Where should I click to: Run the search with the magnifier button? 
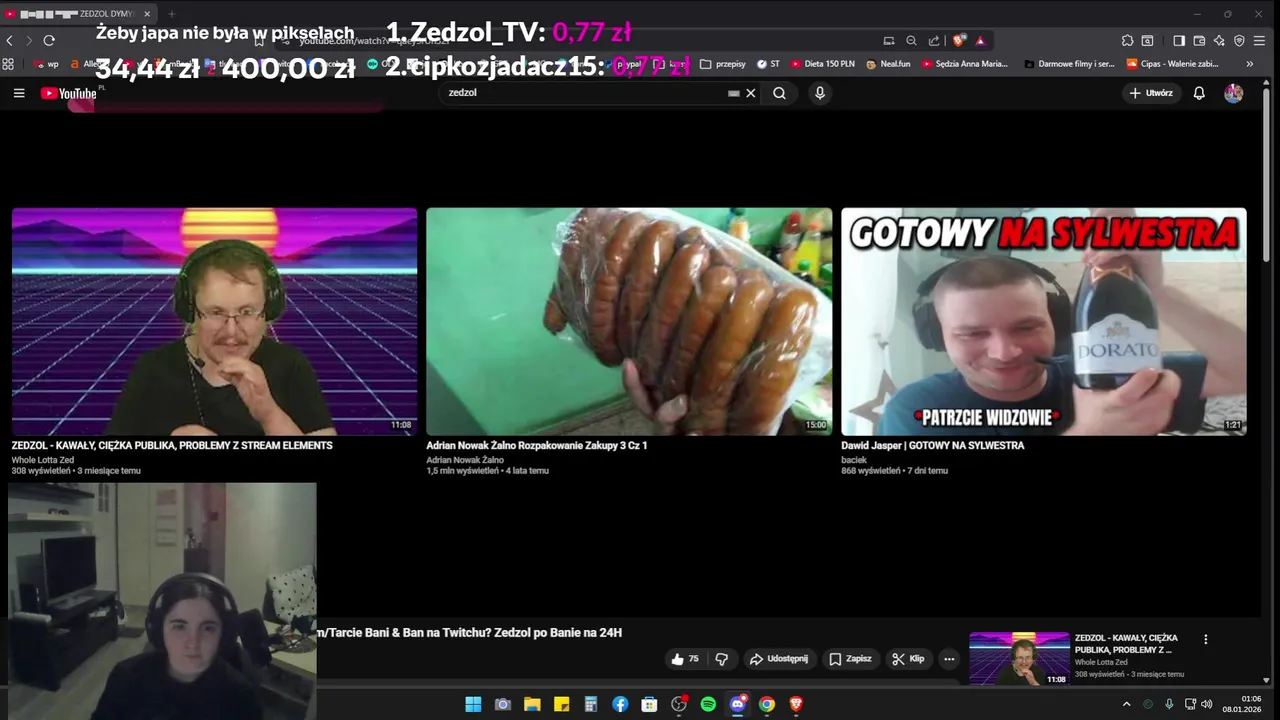[779, 93]
